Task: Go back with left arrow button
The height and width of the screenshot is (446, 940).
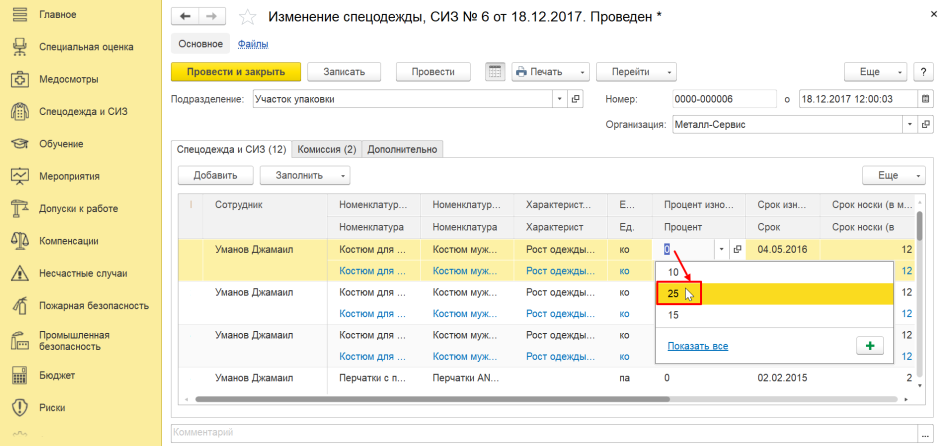Action: click(x=185, y=17)
